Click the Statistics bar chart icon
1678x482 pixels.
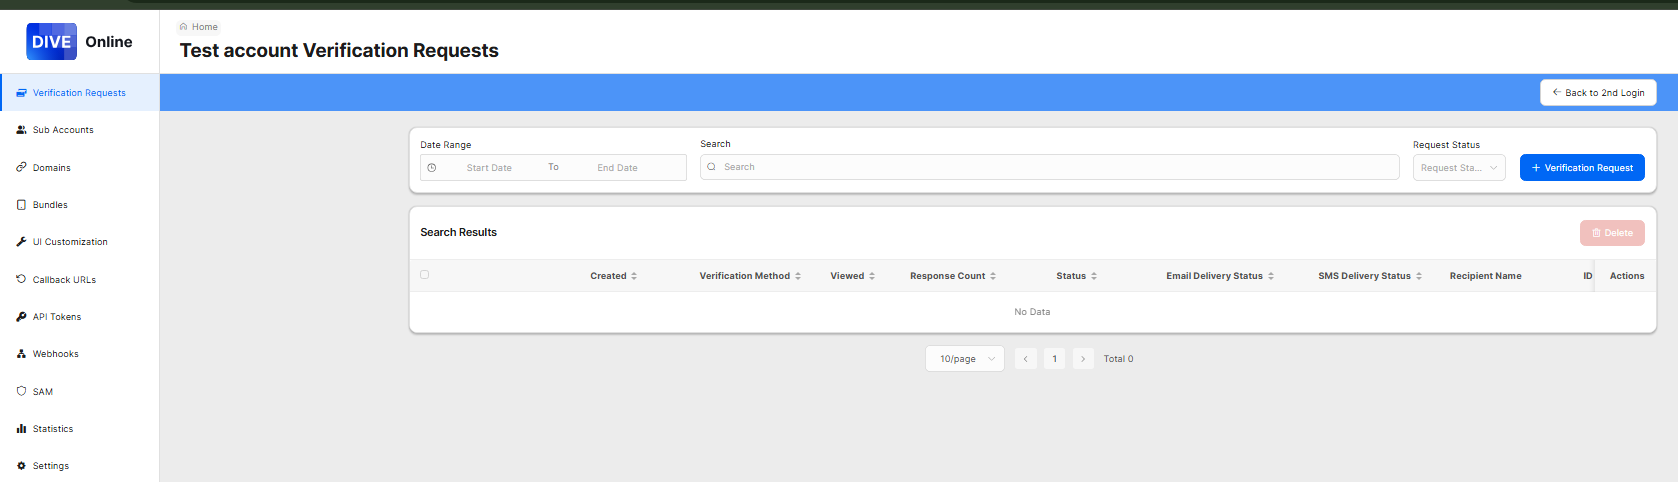21,429
